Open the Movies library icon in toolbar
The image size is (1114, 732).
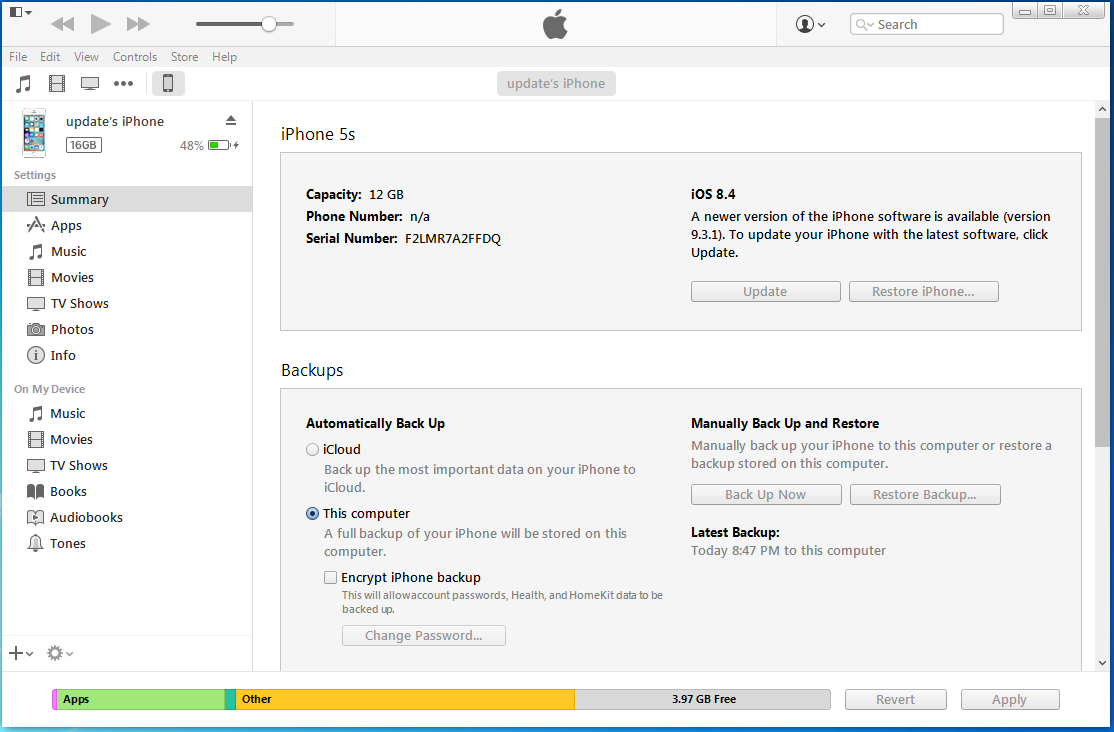[x=57, y=84]
